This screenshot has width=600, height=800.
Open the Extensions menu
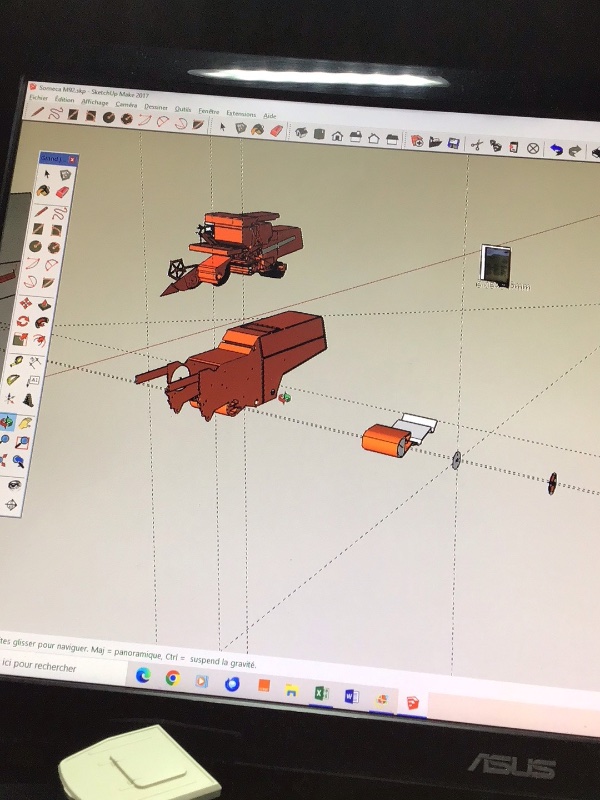pyautogui.click(x=241, y=113)
